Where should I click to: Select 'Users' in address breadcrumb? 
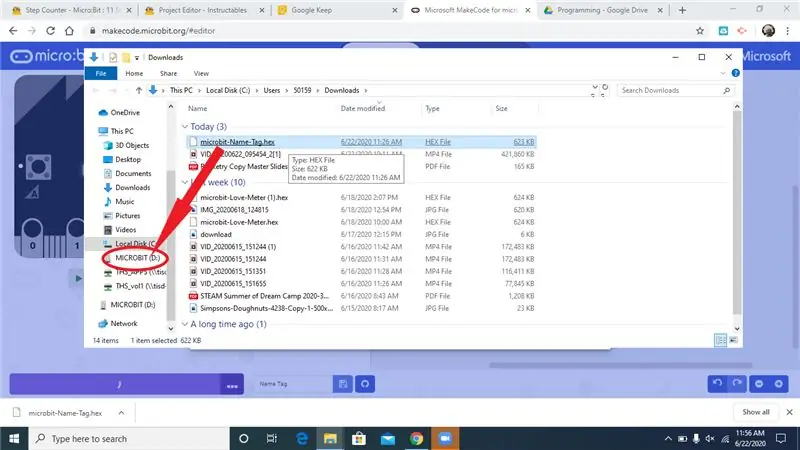click(271, 90)
